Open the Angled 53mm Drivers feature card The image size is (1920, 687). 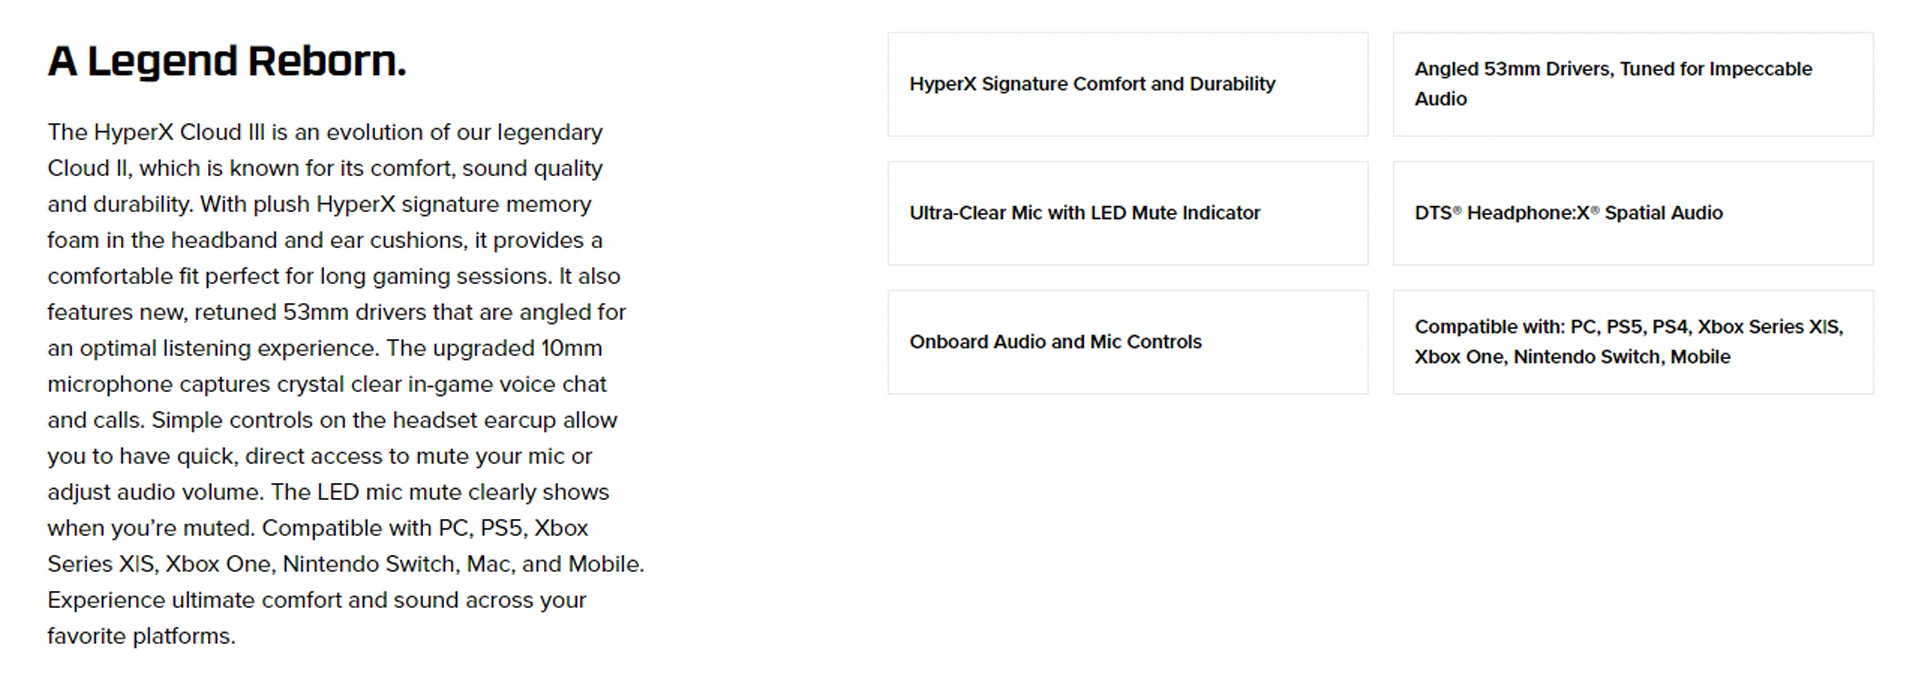tap(1633, 84)
